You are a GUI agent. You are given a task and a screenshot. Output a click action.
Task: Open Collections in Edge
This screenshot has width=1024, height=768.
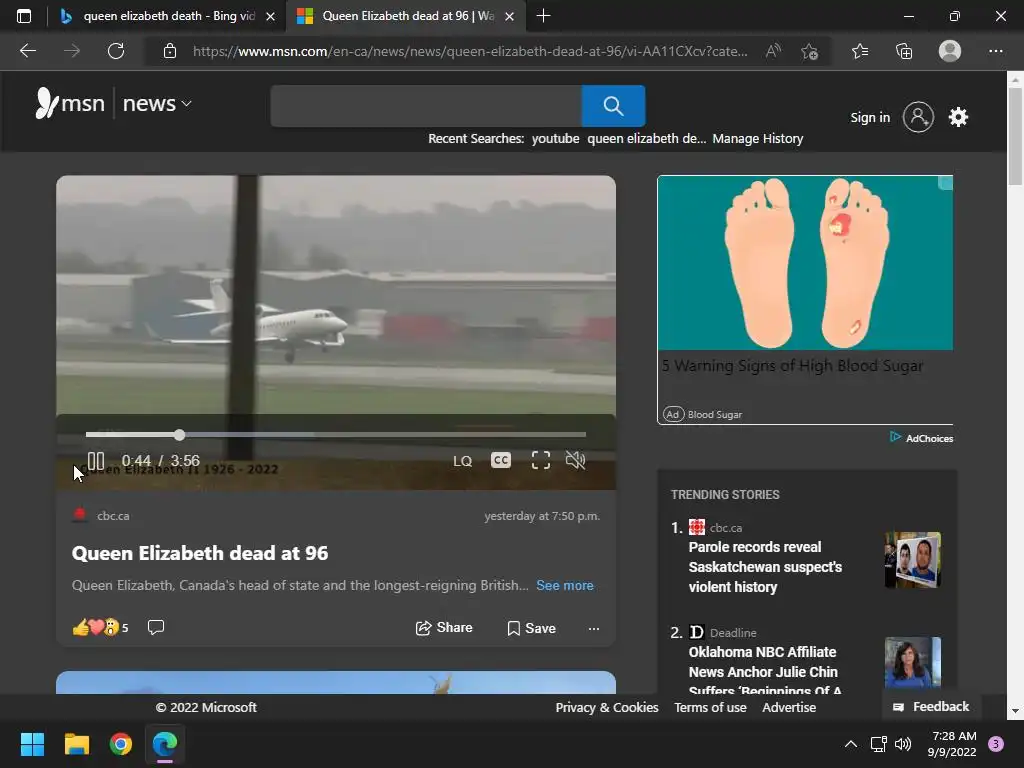pyautogui.click(x=904, y=51)
